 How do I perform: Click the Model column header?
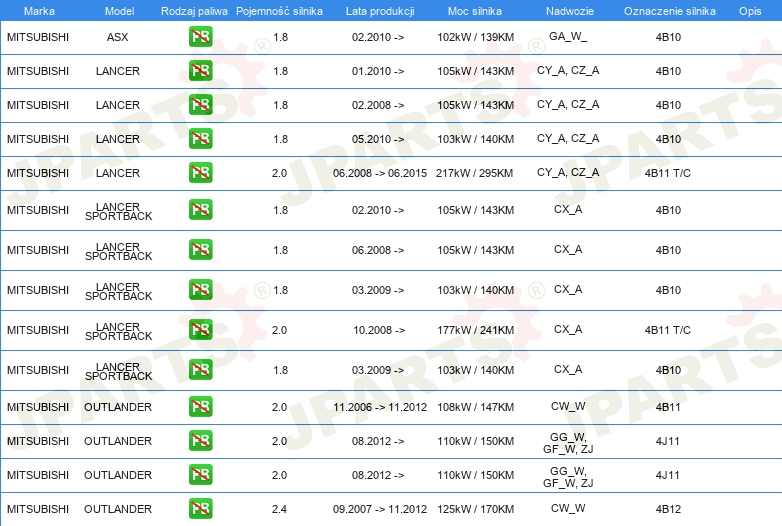[119, 11]
